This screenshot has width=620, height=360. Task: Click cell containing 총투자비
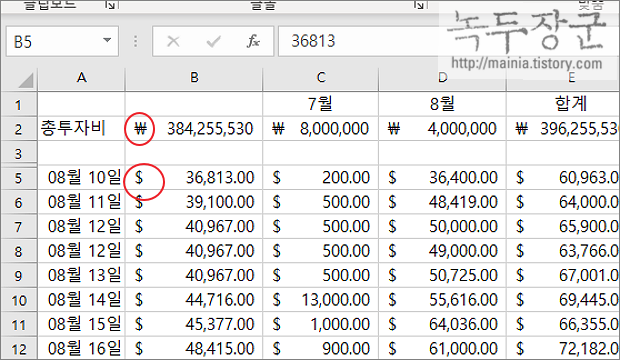click(81, 129)
